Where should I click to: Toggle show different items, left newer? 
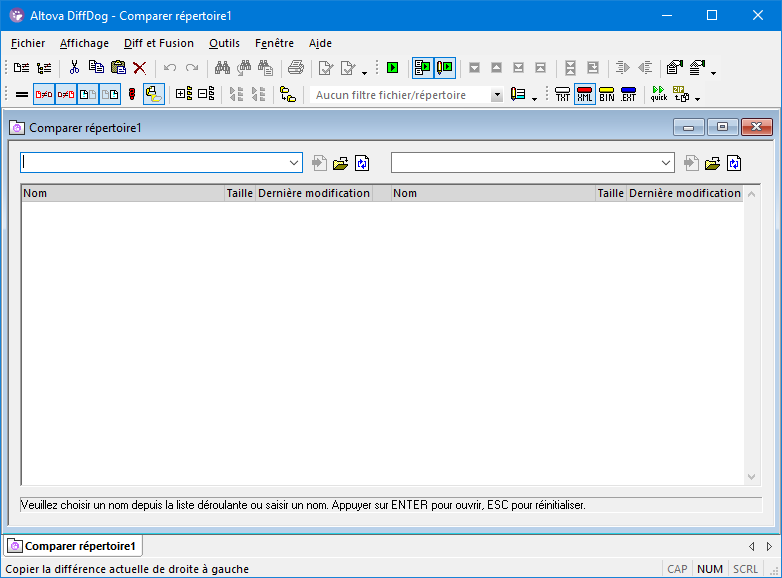click(44, 94)
